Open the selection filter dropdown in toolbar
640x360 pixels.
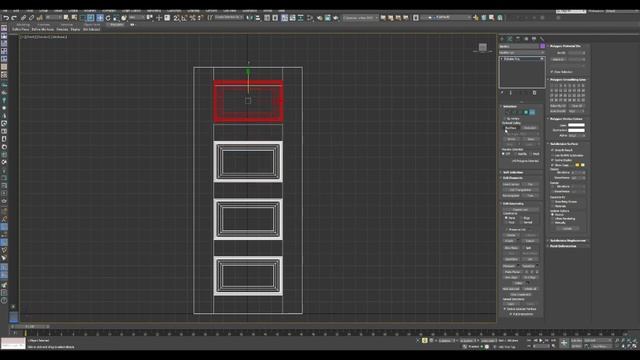(53, 18)
